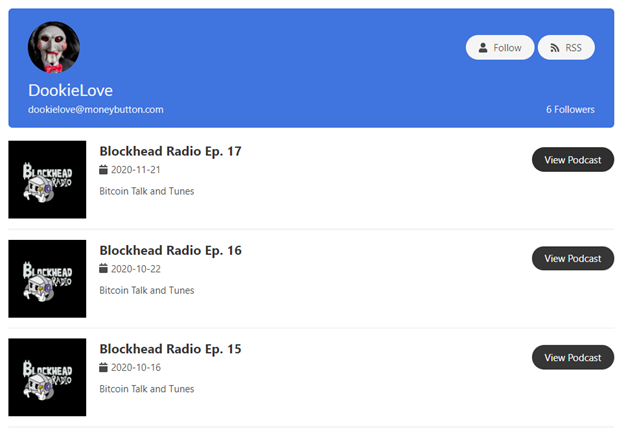Show the 6 Followers list
This screenshot has width=624, height=437.
(570, 109)
